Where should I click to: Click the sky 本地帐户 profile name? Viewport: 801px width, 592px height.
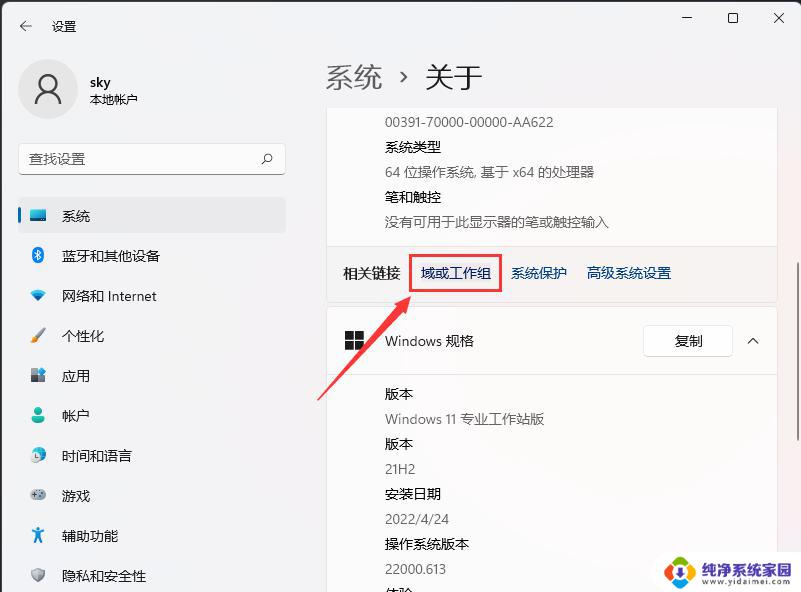coord(113,90)
